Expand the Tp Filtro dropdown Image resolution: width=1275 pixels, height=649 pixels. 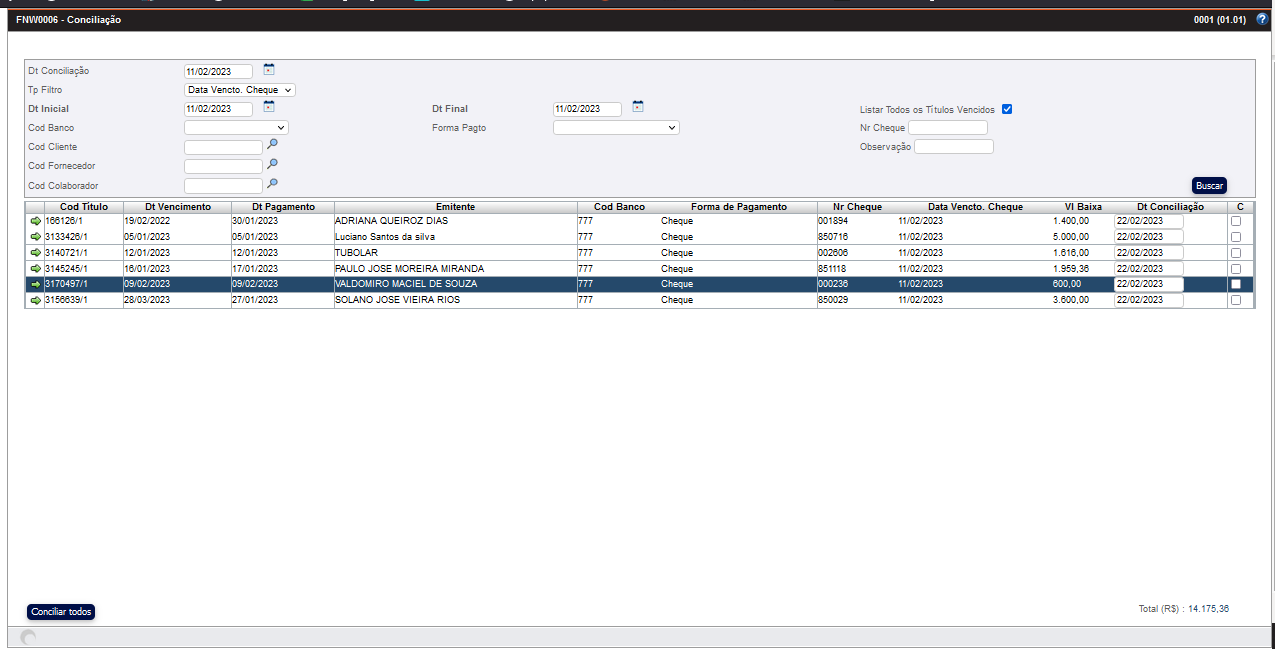pos(240,90)
